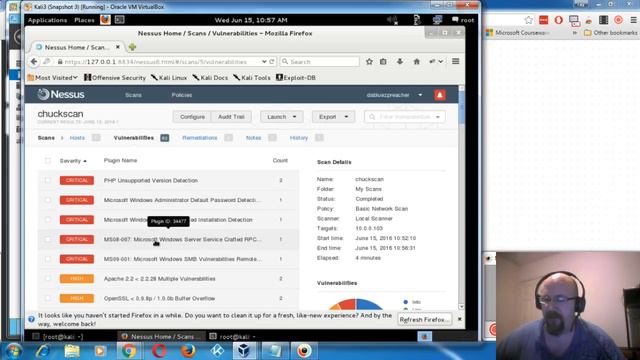This screenshot has height=360, width=640.
Task: Open Policies in the Nessus header
Action: click(x=182, y=95)
